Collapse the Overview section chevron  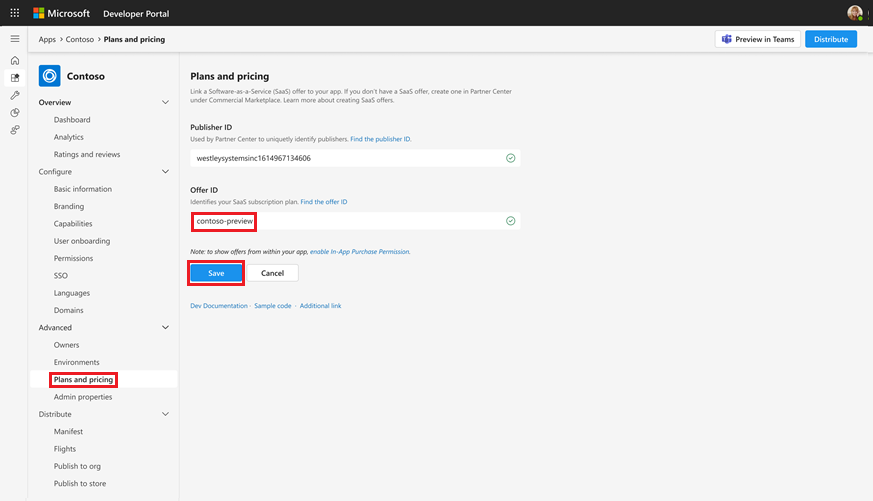click(x=165, y=102)
